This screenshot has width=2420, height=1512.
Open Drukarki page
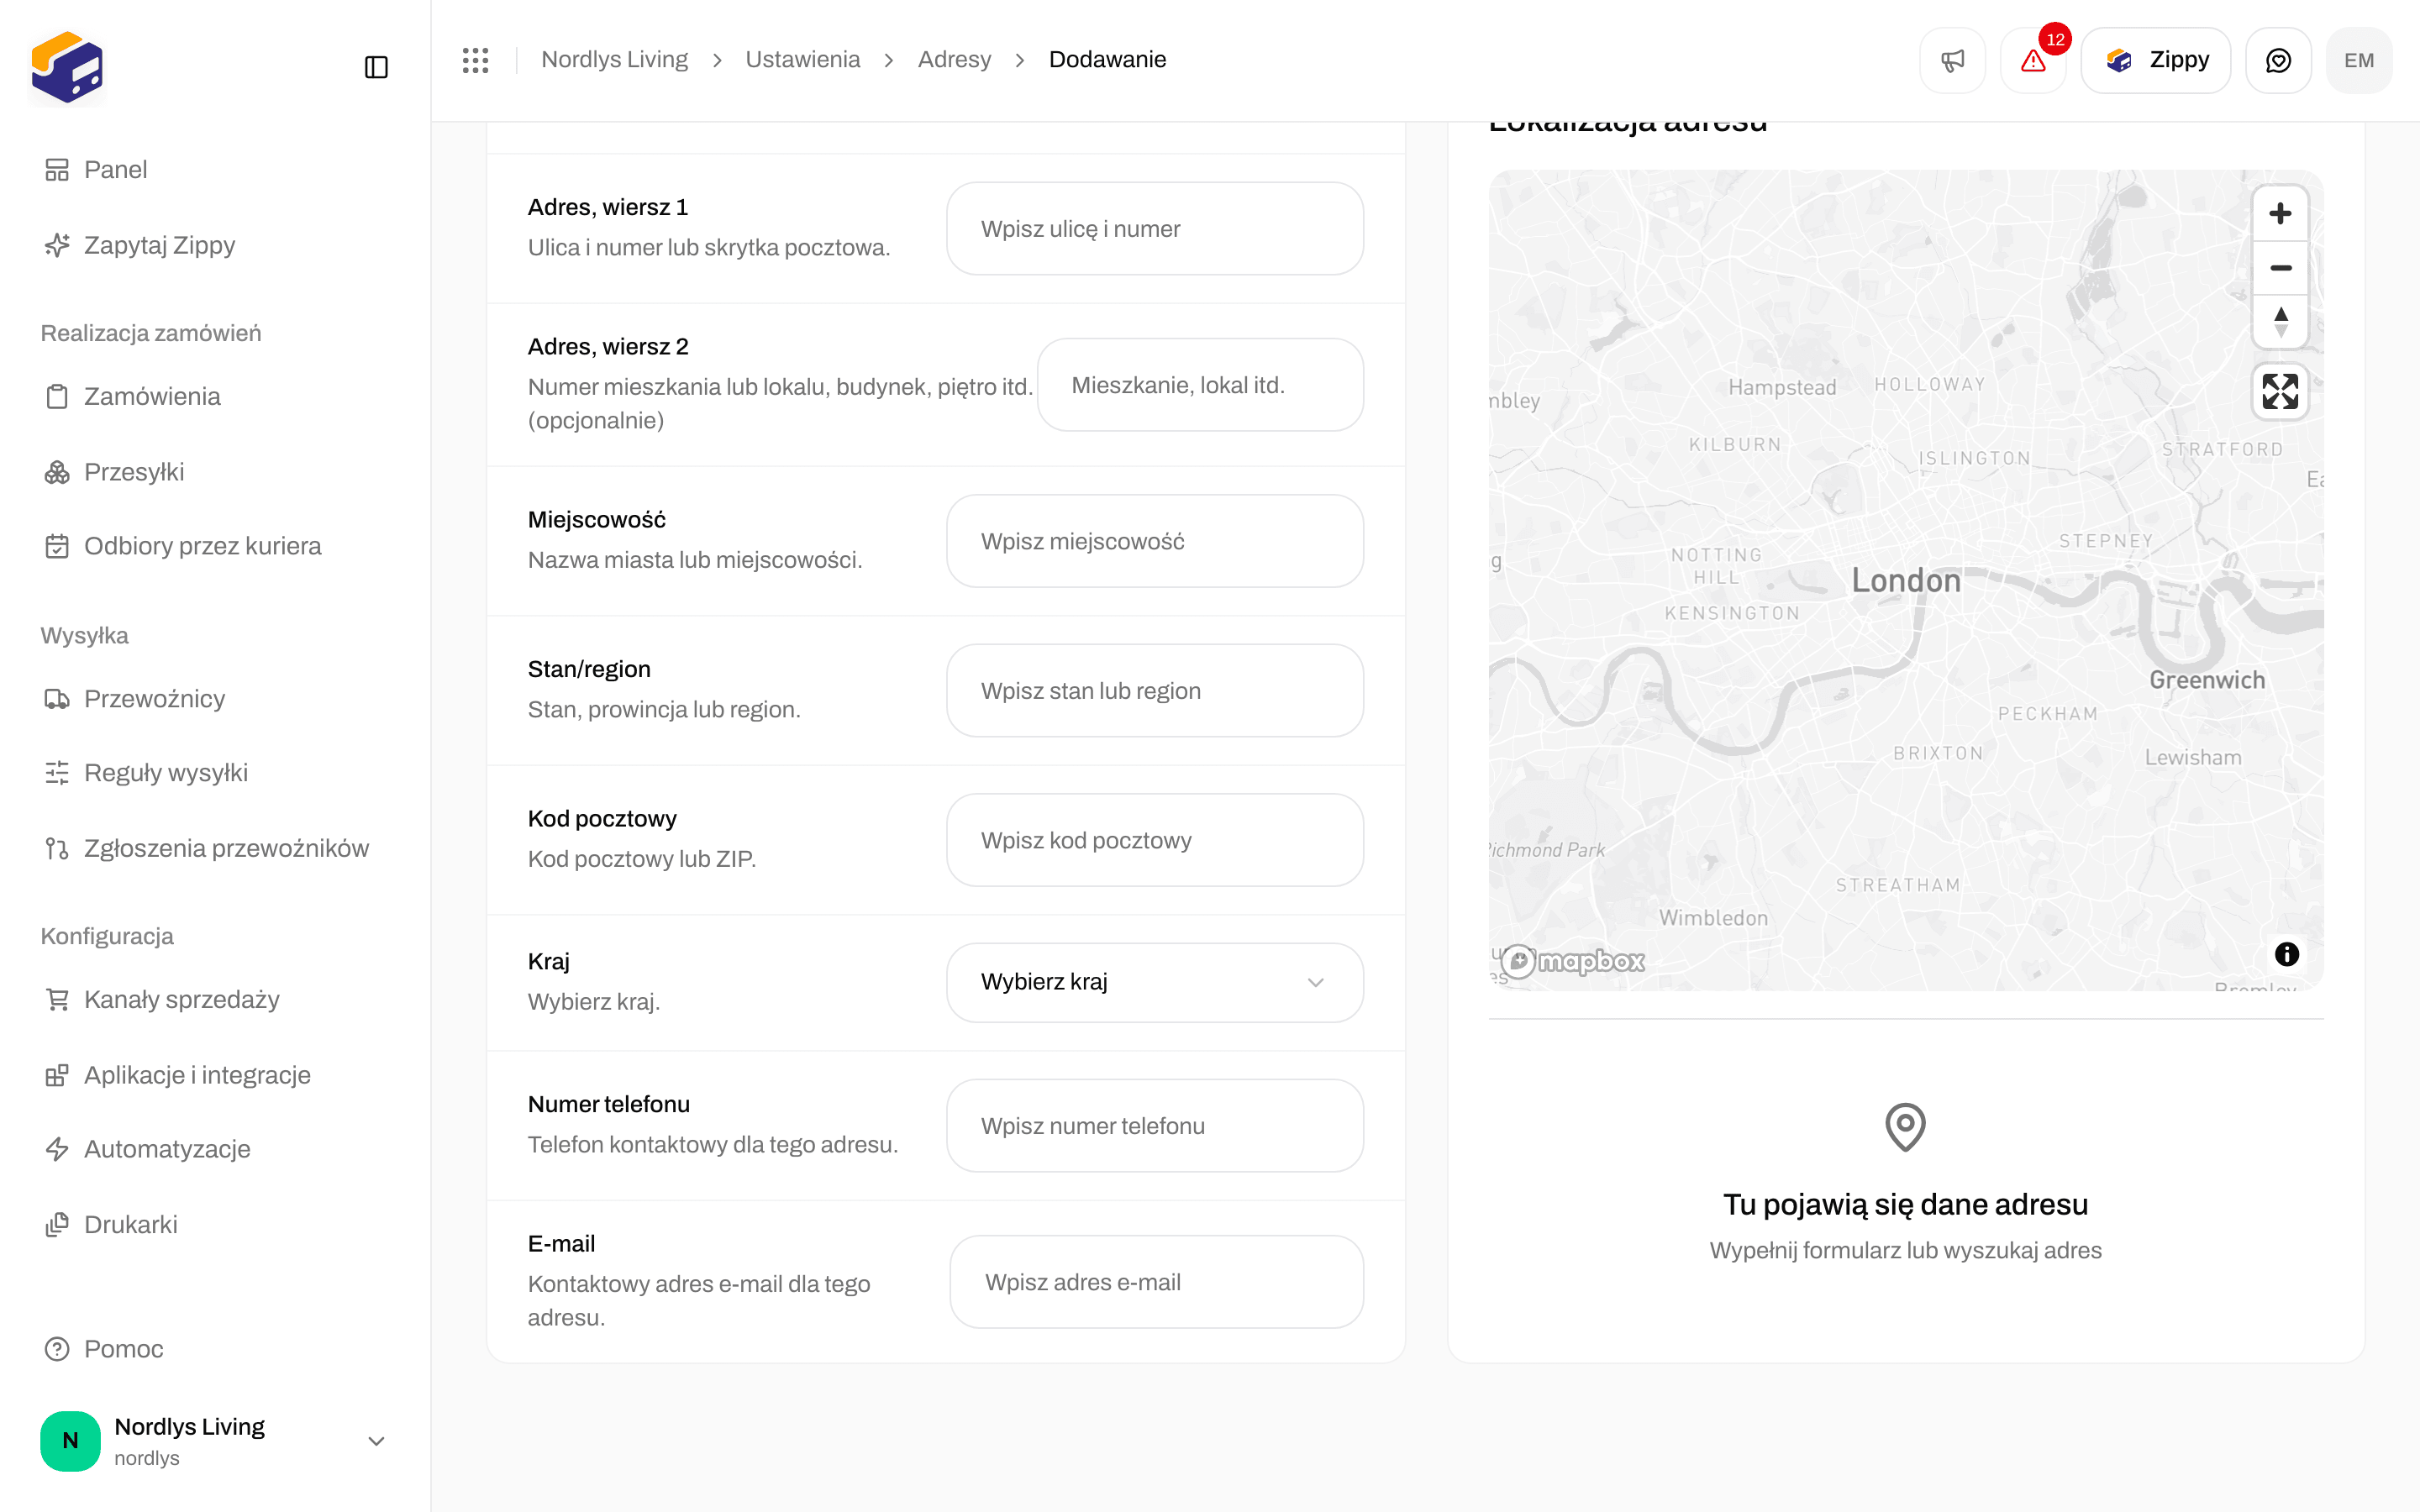point(215,1225)
